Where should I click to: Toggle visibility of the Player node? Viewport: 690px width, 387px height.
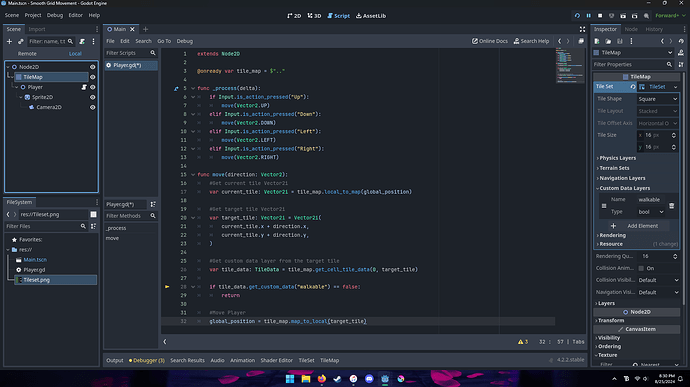(x=92, y=87)
